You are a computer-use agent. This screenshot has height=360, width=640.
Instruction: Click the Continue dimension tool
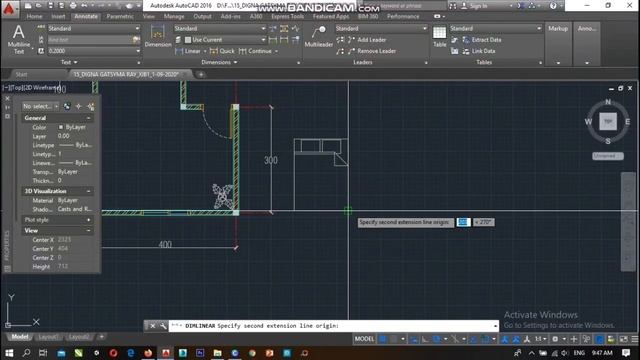click(x=255, y=51)
